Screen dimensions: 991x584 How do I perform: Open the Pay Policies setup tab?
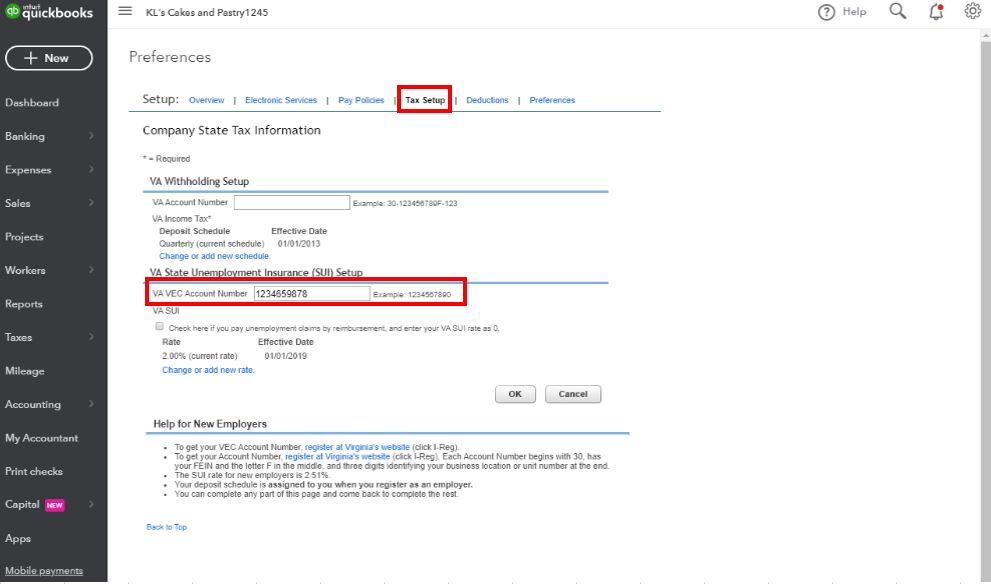[361, 100]
